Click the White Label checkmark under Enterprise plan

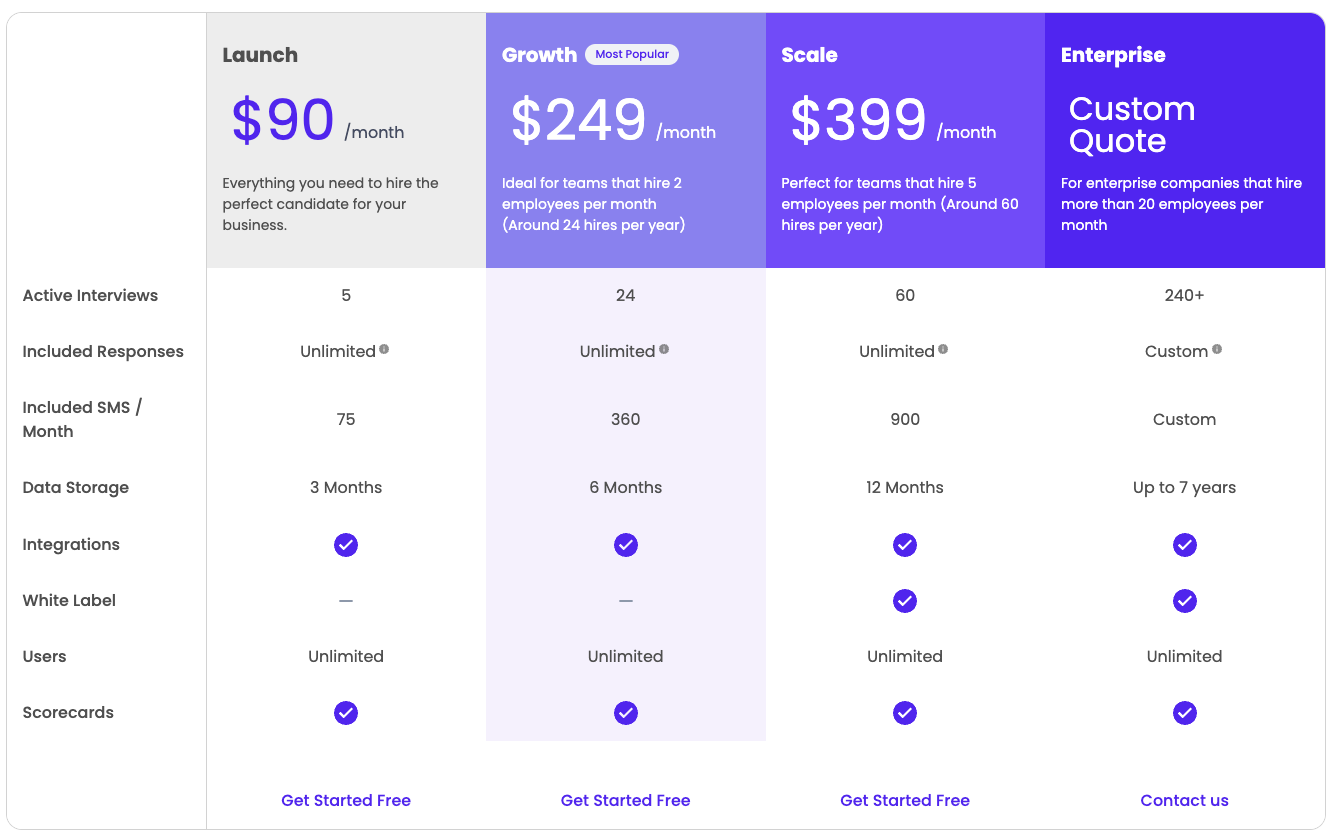1185,601
